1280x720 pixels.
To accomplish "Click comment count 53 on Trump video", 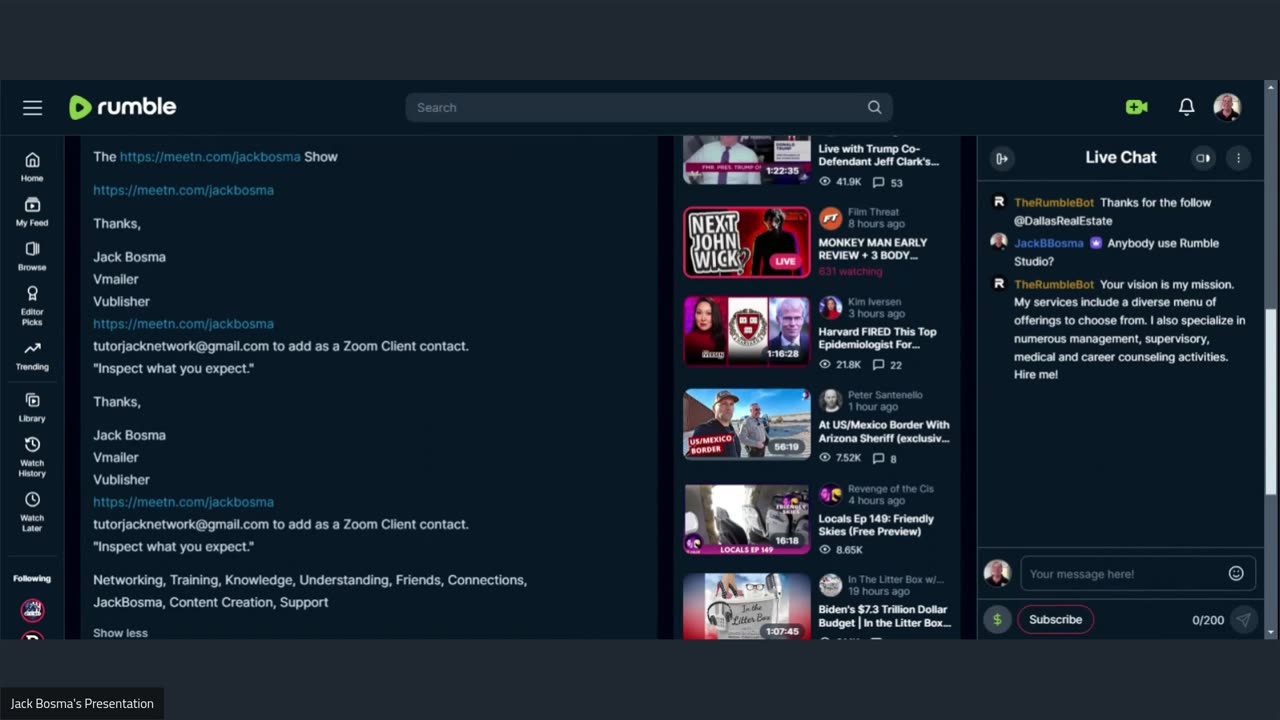I will point(888,183).
